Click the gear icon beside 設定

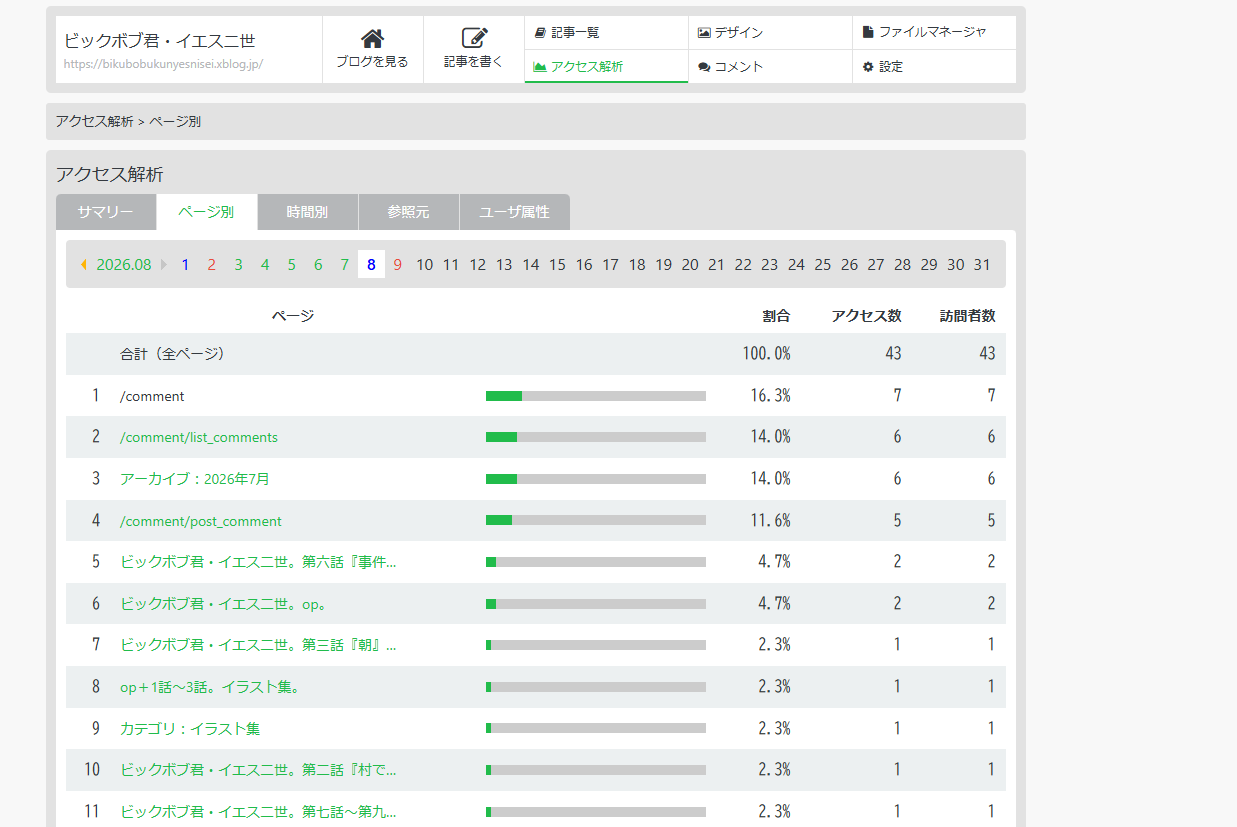[x=868, y=67]
